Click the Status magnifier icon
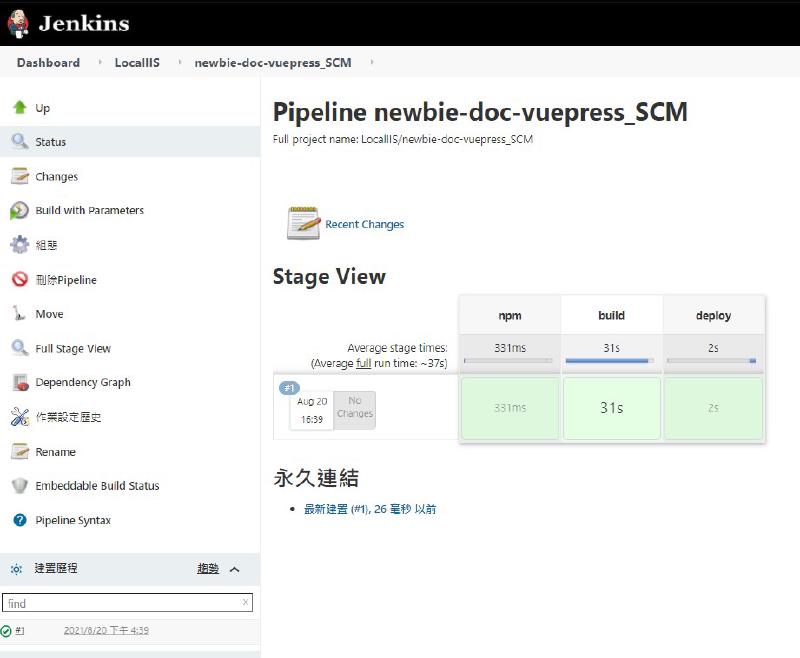Viewport: 800px width, 658px height. point(19,142)
